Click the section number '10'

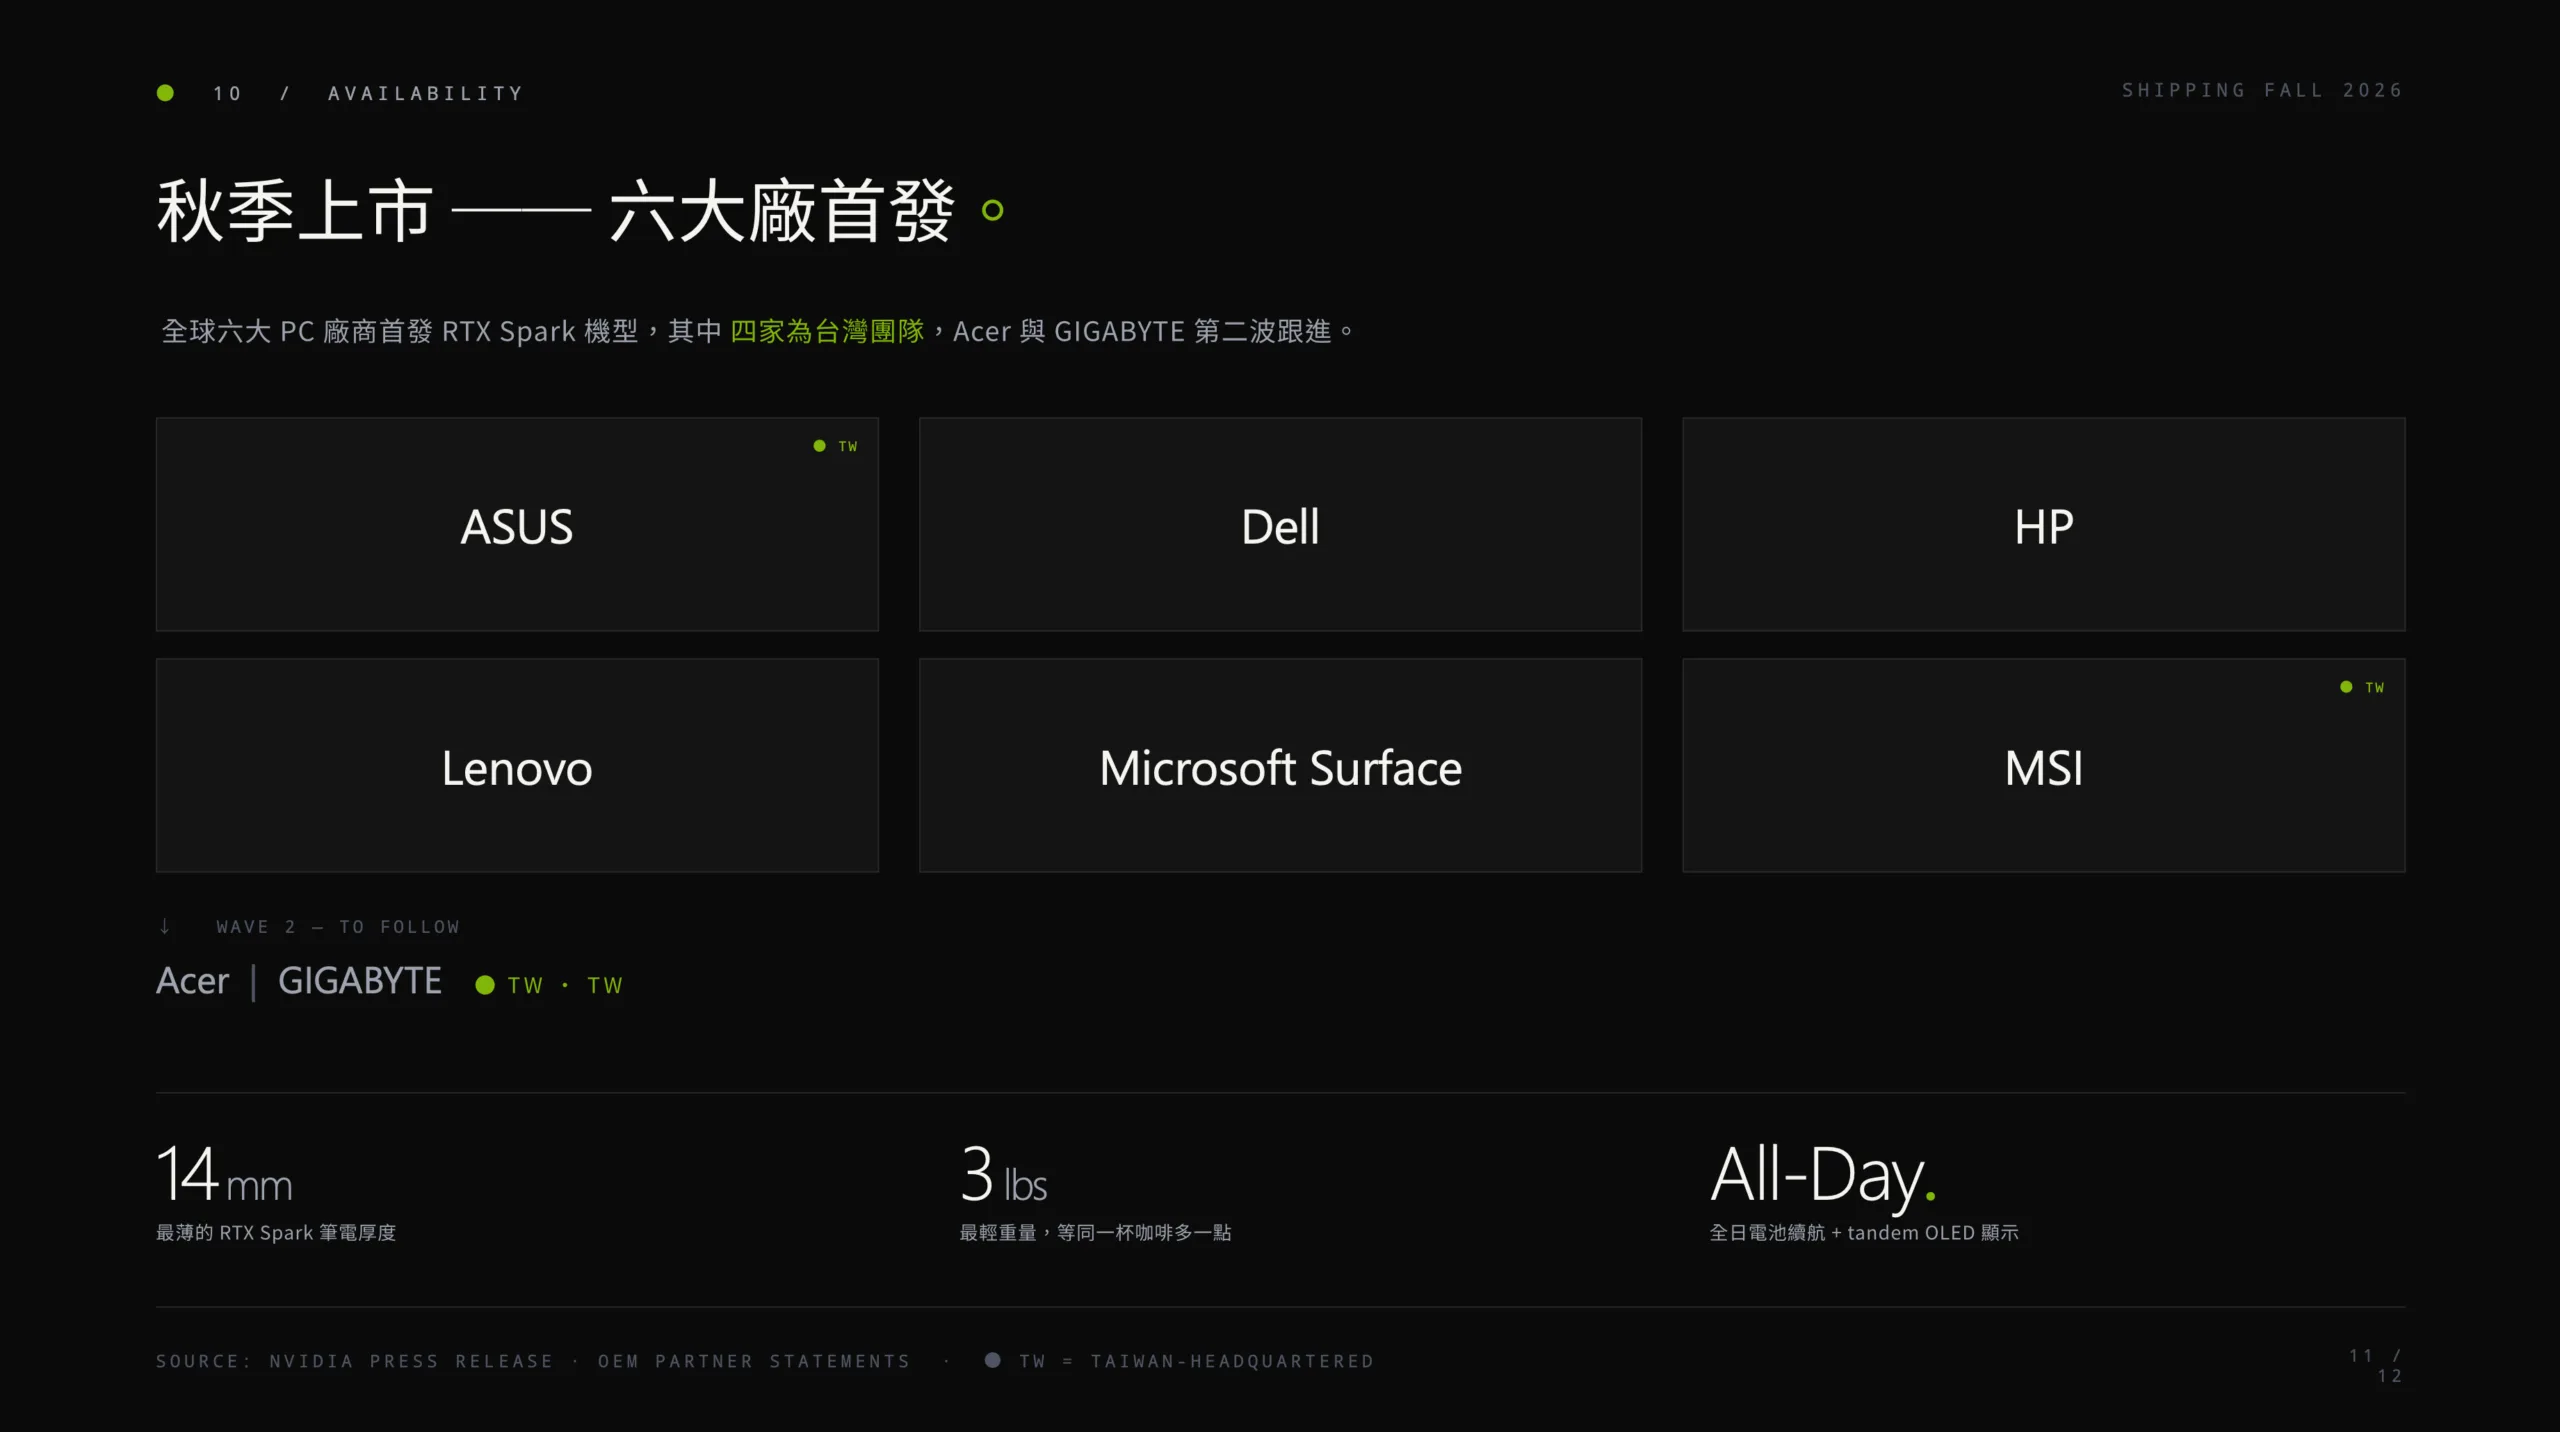pyautogui.click(x=227, y=93)
